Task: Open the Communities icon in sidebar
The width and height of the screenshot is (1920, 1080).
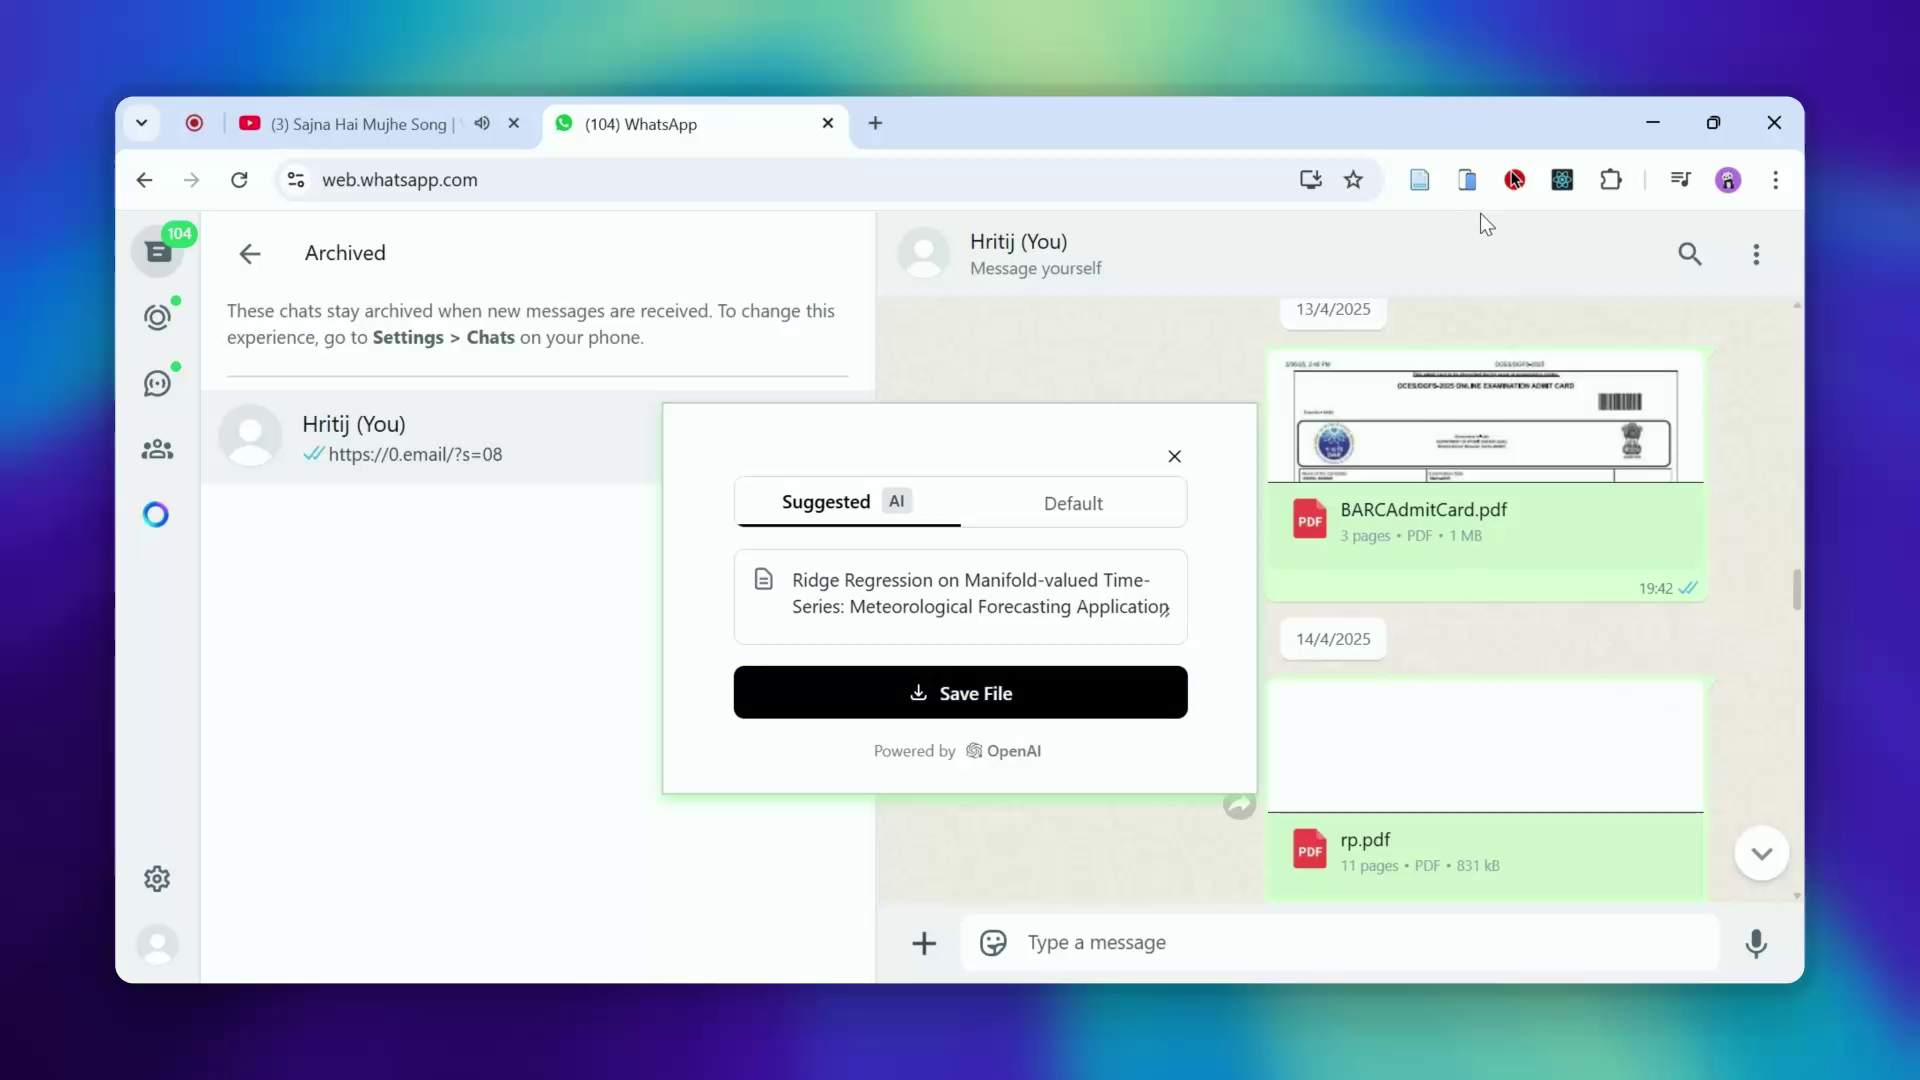Action: pyautogui.click(x=157, y=450)
